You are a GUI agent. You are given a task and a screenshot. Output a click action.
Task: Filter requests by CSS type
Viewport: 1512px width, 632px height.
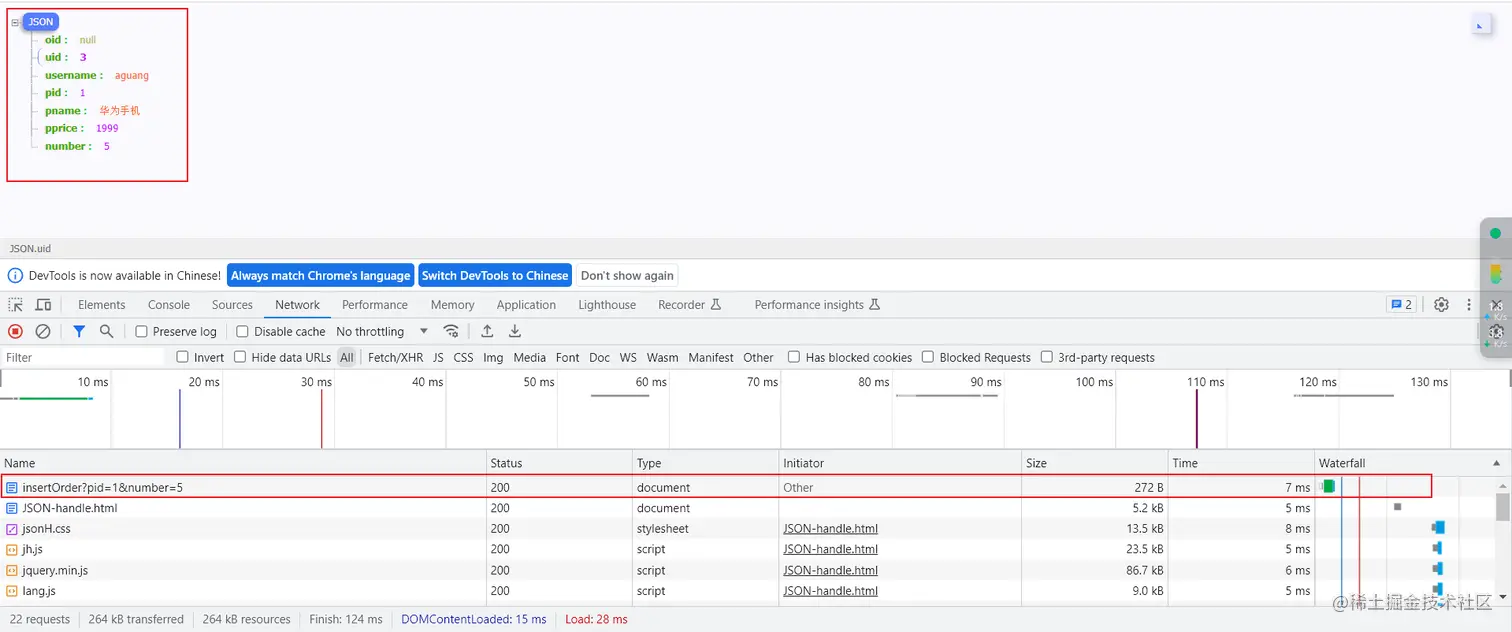tap(463, 357)
